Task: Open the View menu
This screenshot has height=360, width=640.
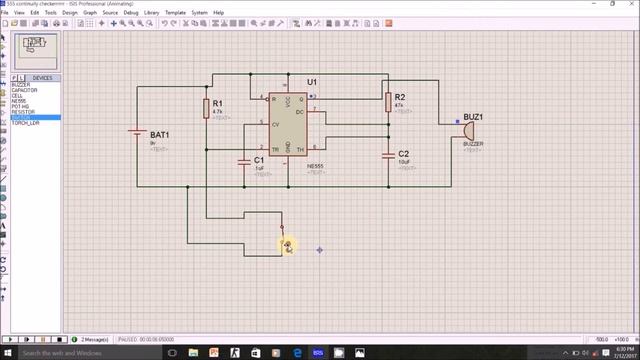Action: (x=19, y=13)
